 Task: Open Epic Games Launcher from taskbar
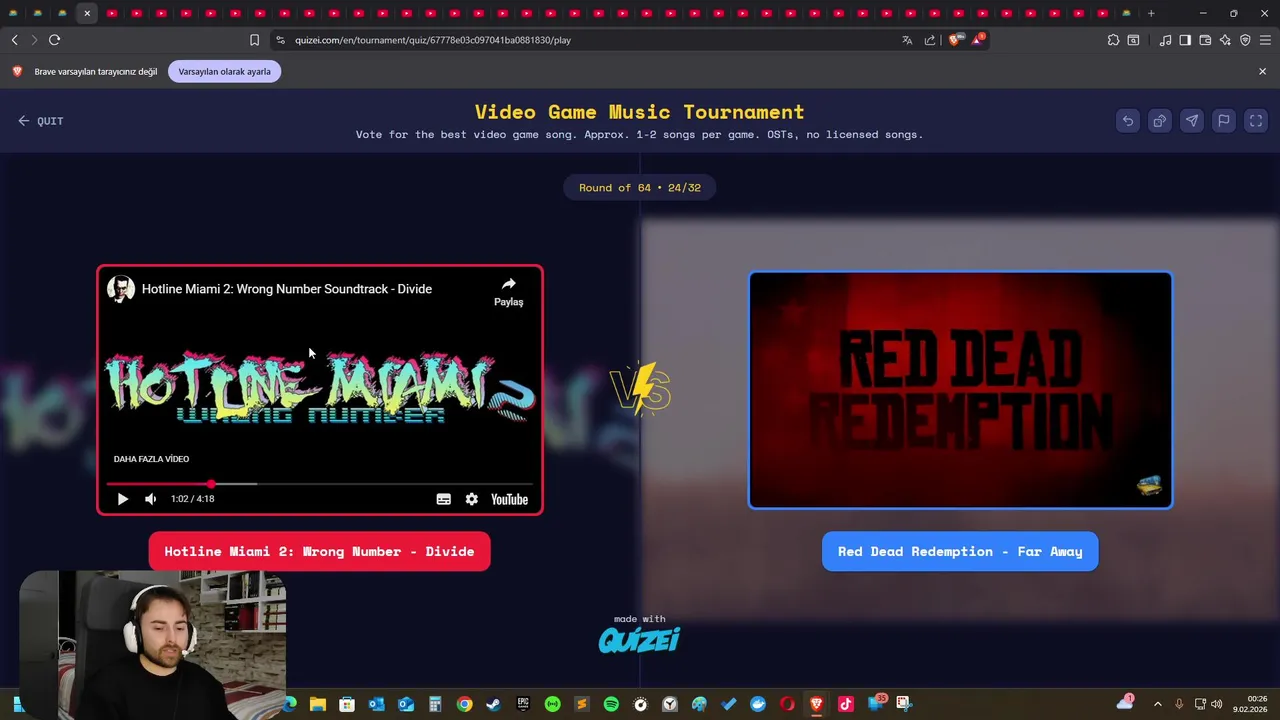523,704
